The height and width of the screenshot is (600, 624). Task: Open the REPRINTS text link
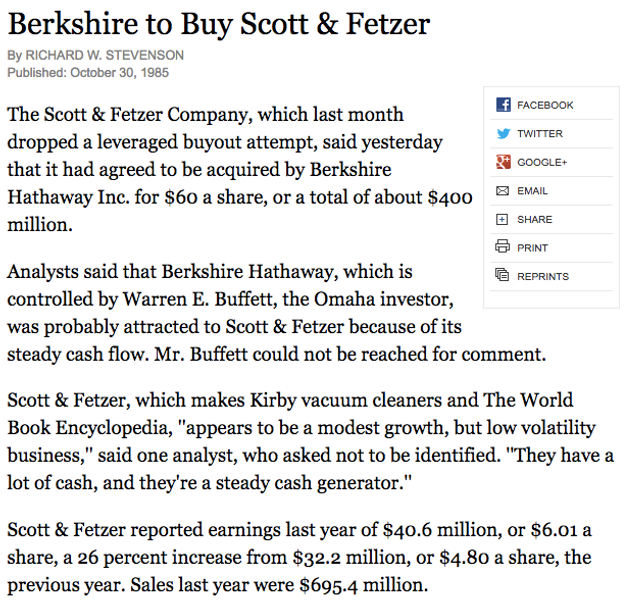543,277
